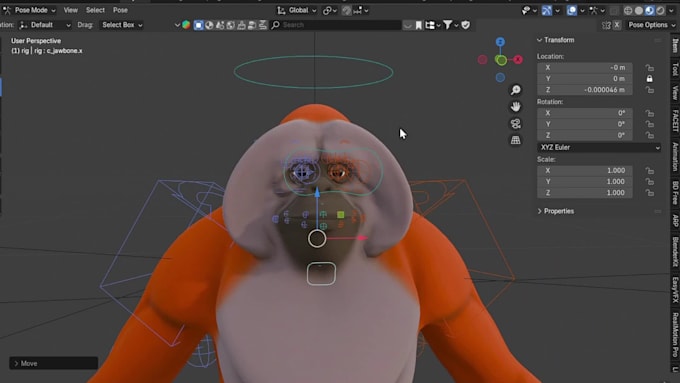Switch to the Tool sidebar tab
Image resolution: width=680 pixels, height=383 pixels.
click(675, 69)
